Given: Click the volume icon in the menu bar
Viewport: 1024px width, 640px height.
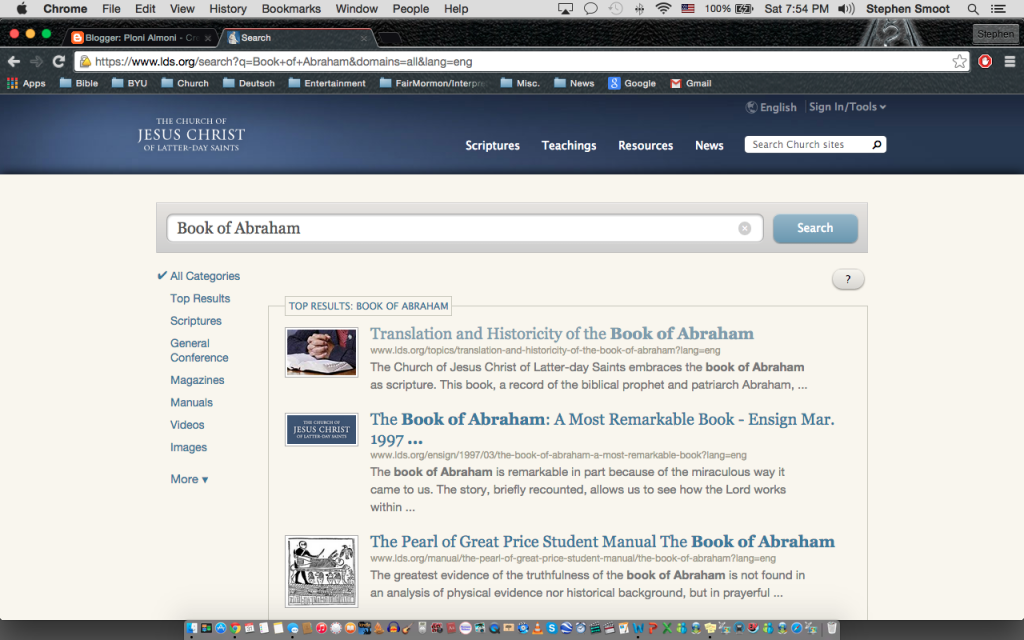Looking at the screenshot, I should click(846, 8).
